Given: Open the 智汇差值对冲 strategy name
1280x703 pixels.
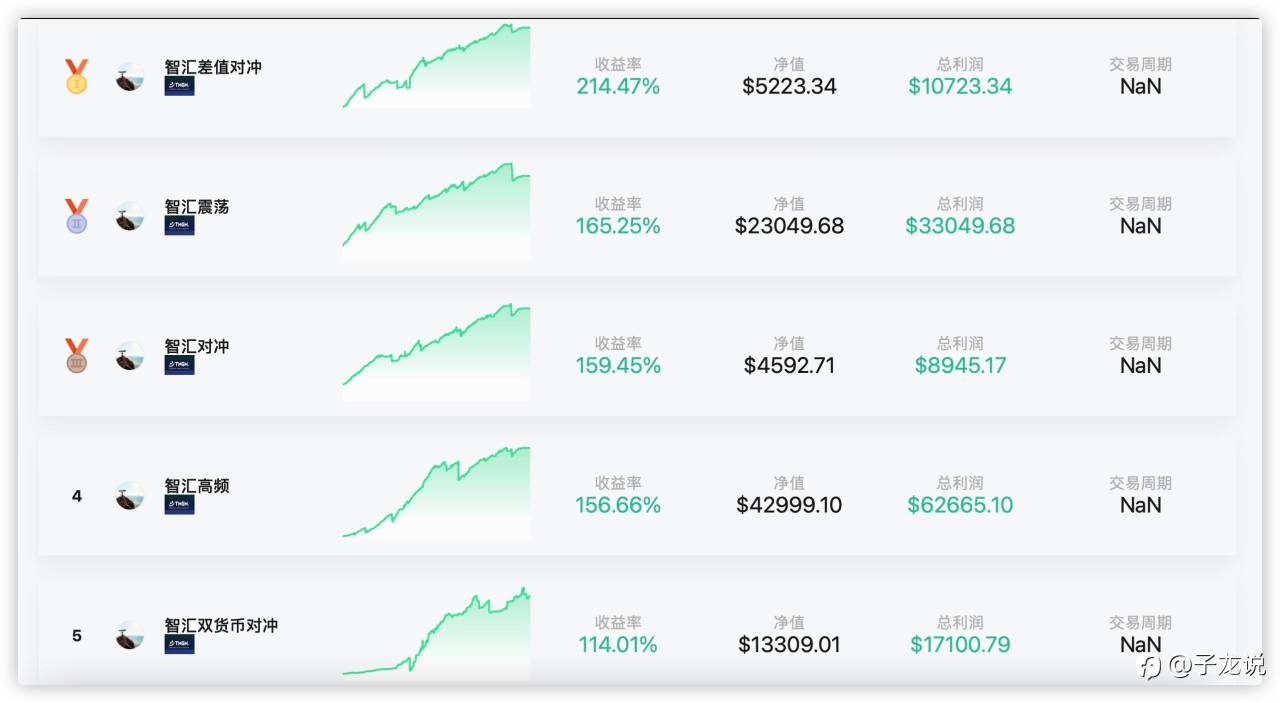Looking at the screenshot, I should [213, 67].
